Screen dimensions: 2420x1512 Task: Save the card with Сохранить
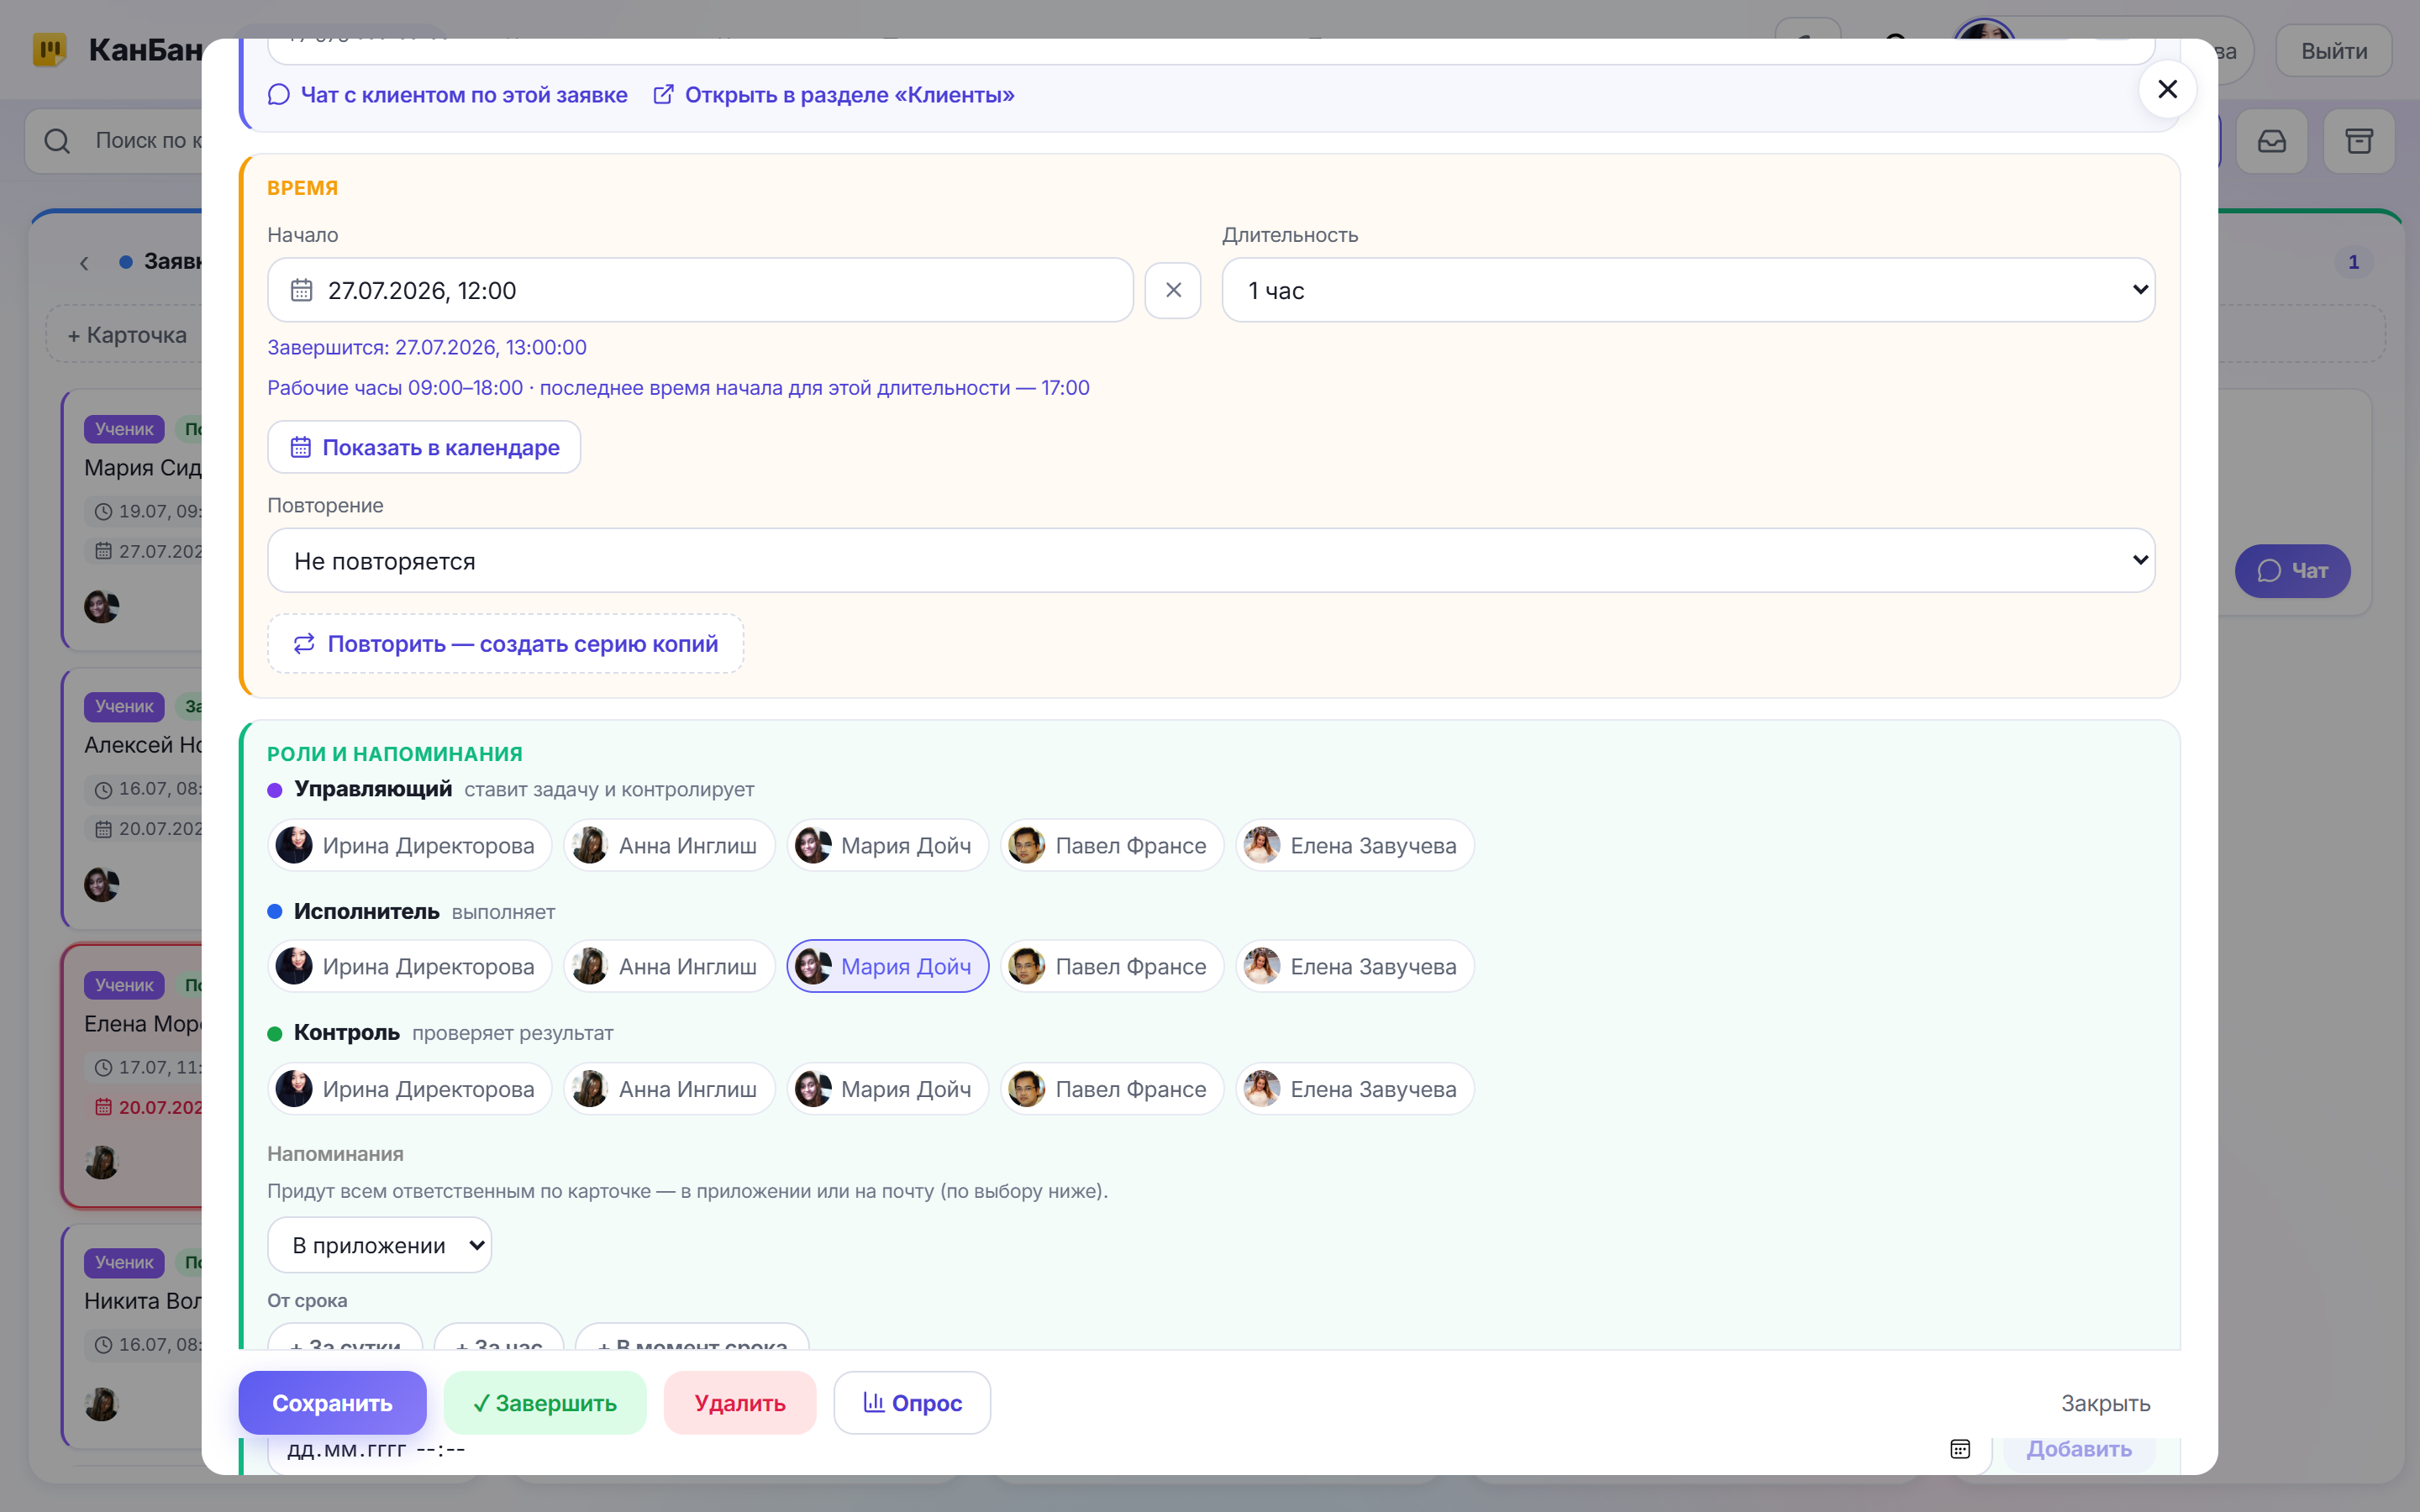[x=332, y=1403]
